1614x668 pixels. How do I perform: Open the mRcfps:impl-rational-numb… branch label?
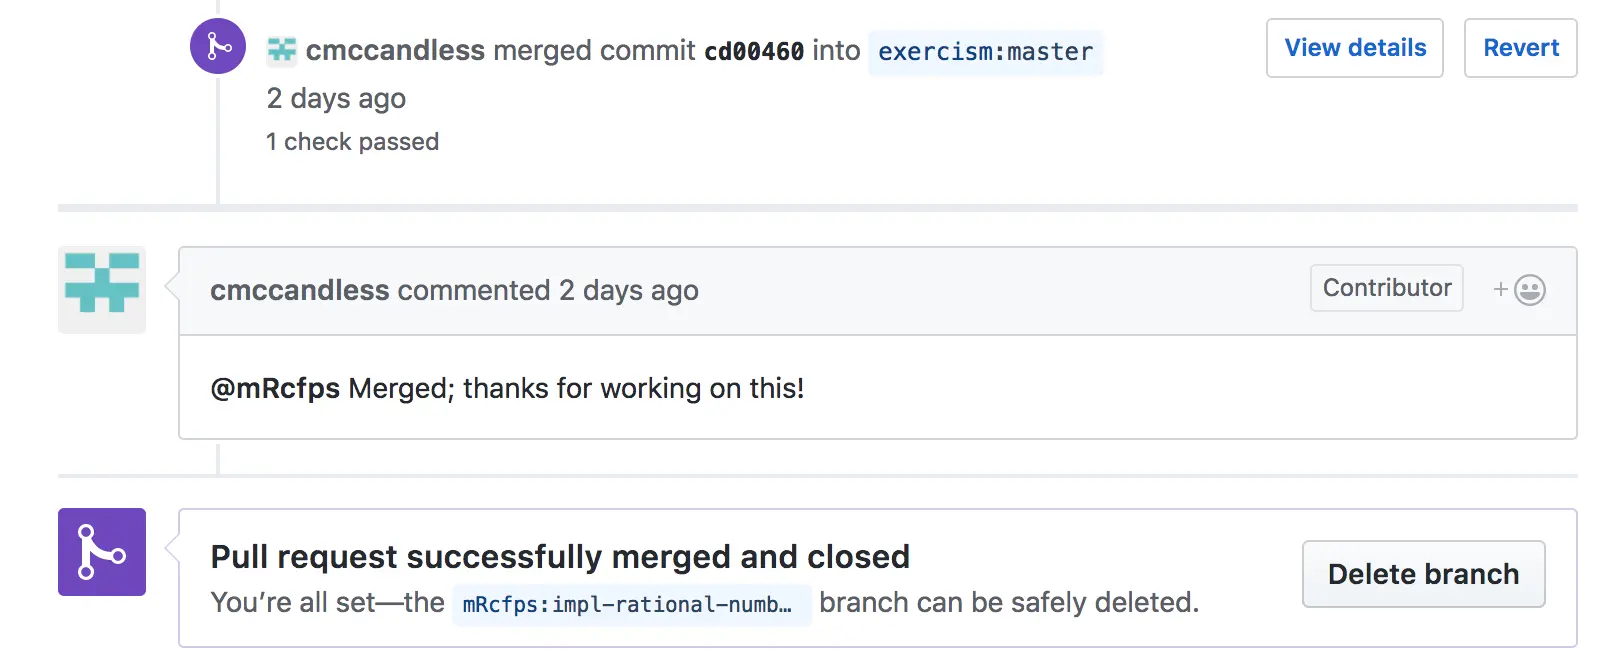631,604
